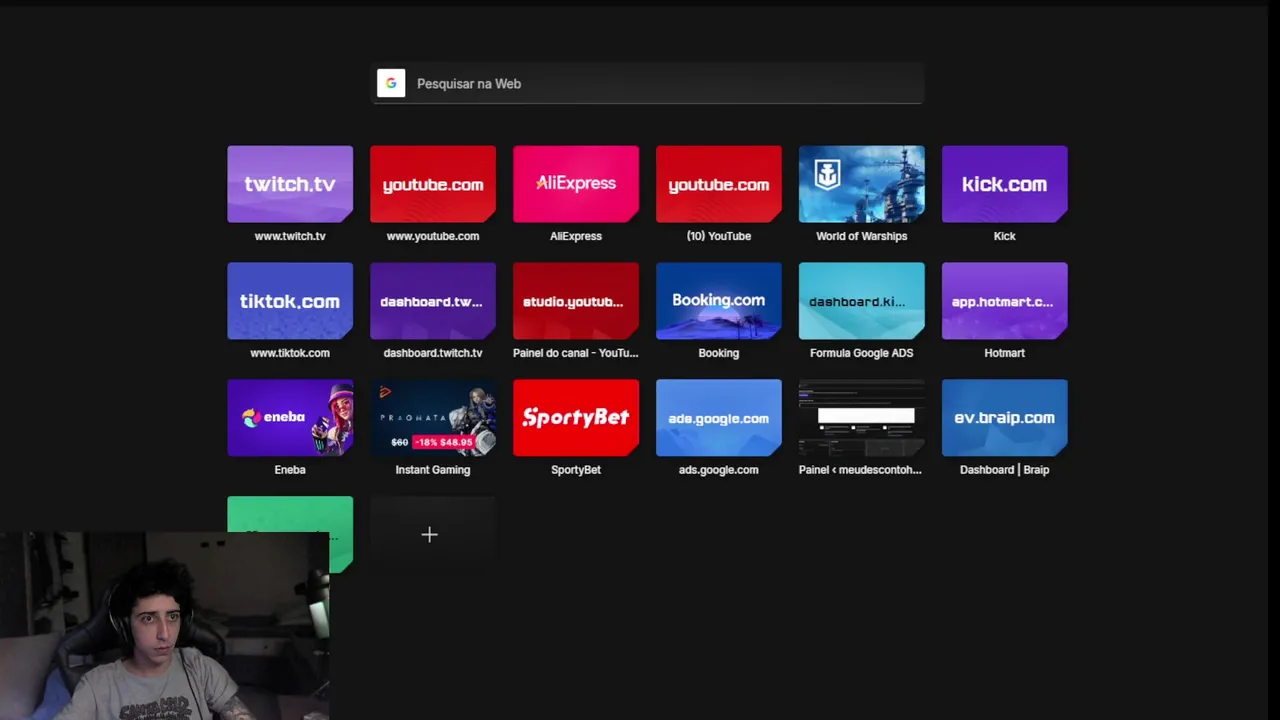Open the AliExpress speed dial tile
This screenshot has width=1280, height=720.
(576, 184)
